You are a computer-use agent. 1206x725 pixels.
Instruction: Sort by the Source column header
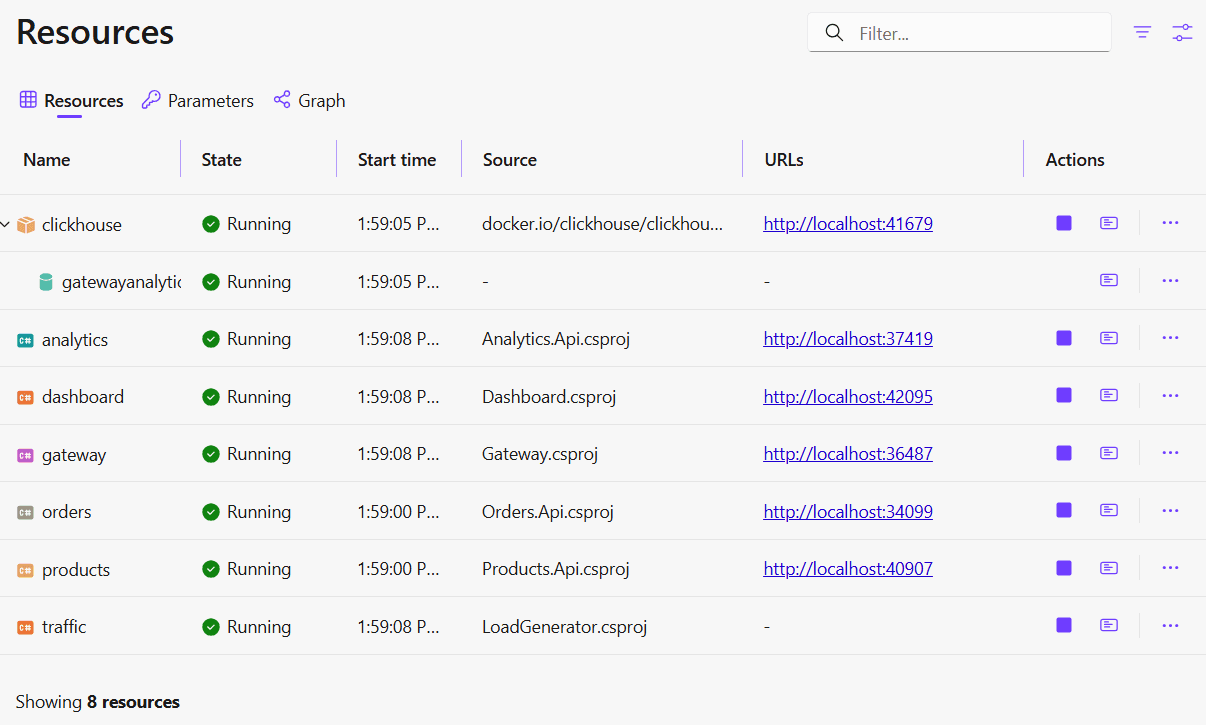(x=510, y=160)
